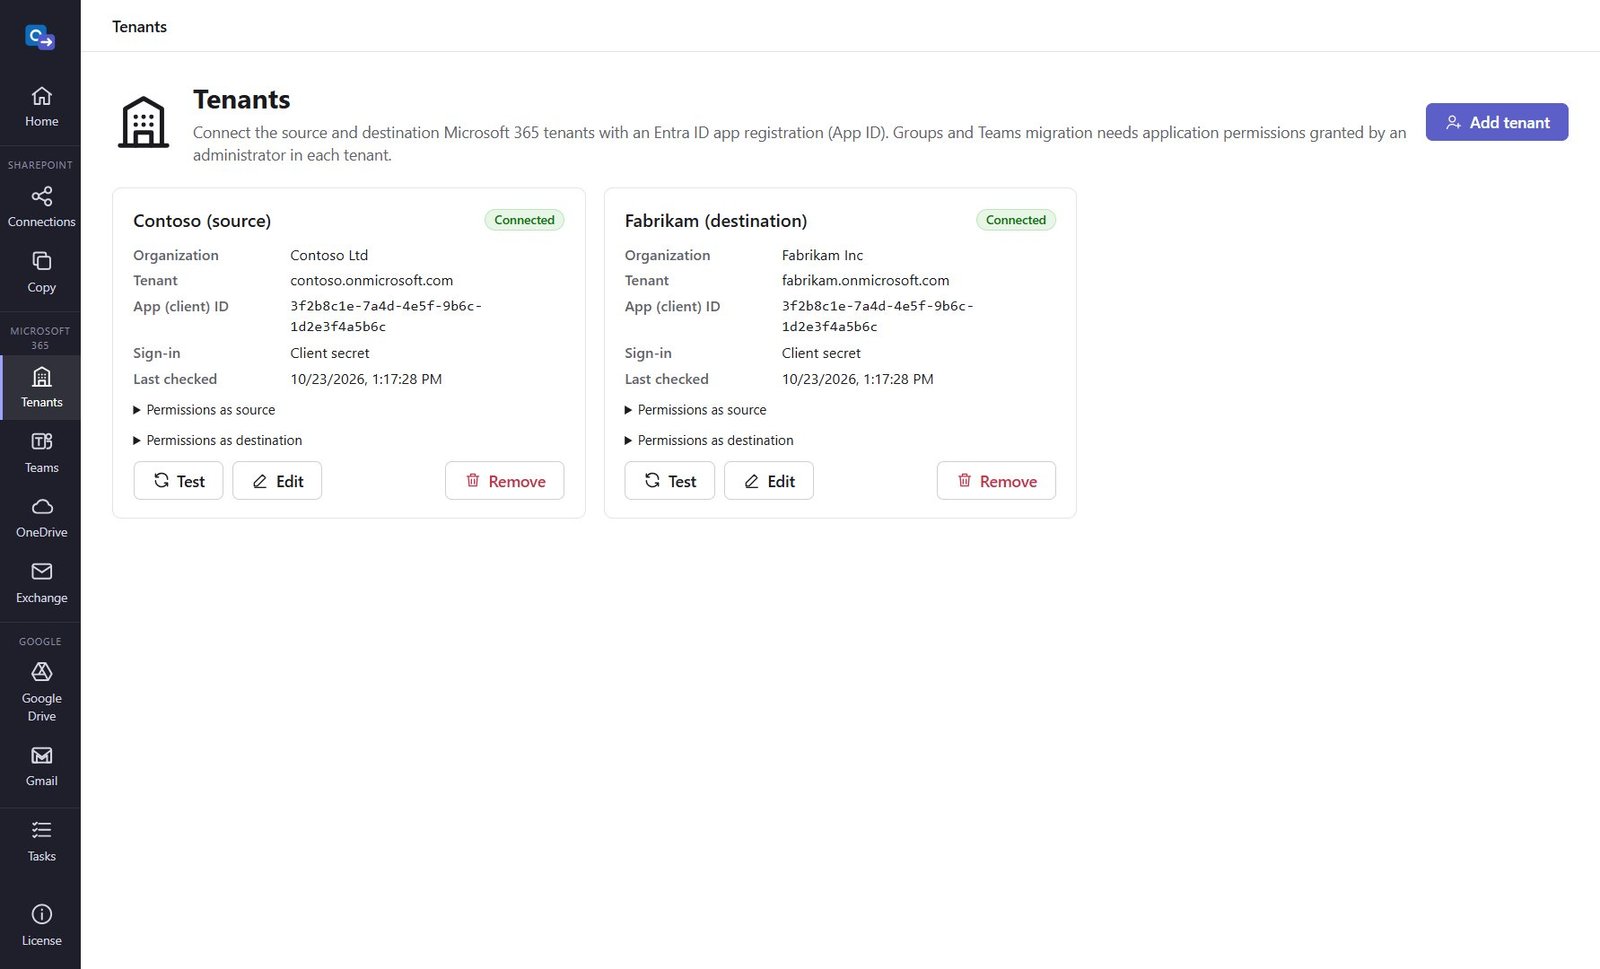Open the OneDrive section
The width and height of the screenshot is (1600, 969).
click(41, 518)
